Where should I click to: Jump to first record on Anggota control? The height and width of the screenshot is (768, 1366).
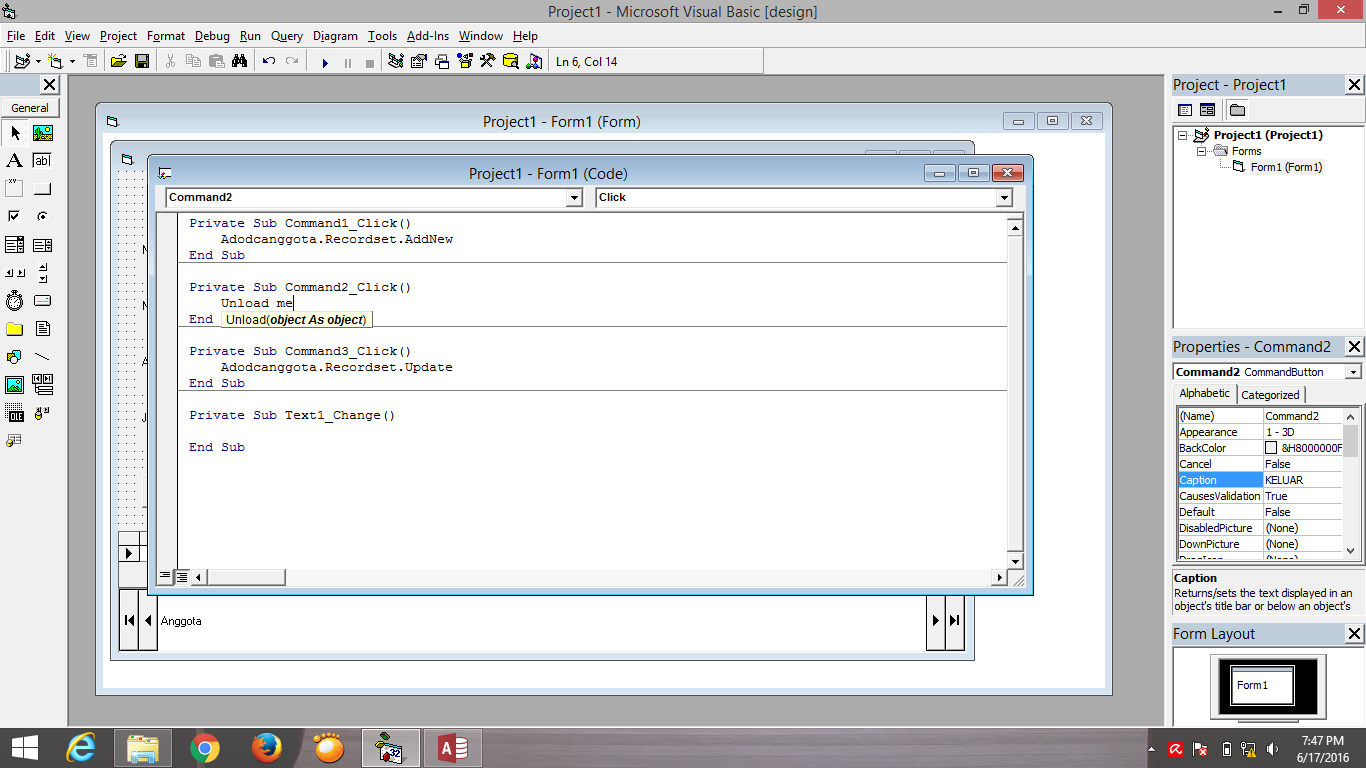point(129,621)
